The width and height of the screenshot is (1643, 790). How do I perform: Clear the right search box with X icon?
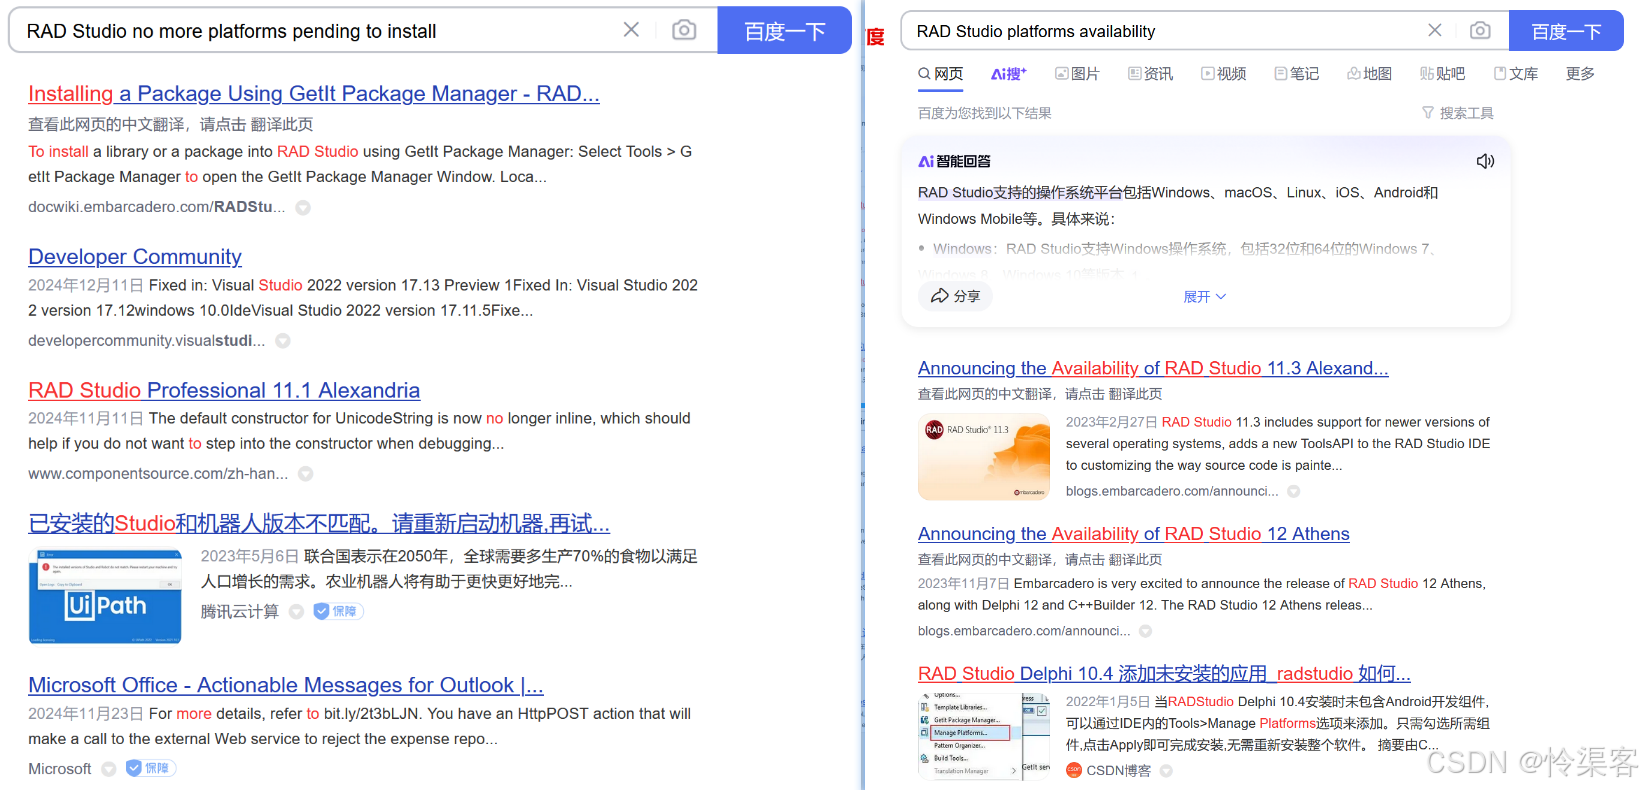click(1435, 30)
